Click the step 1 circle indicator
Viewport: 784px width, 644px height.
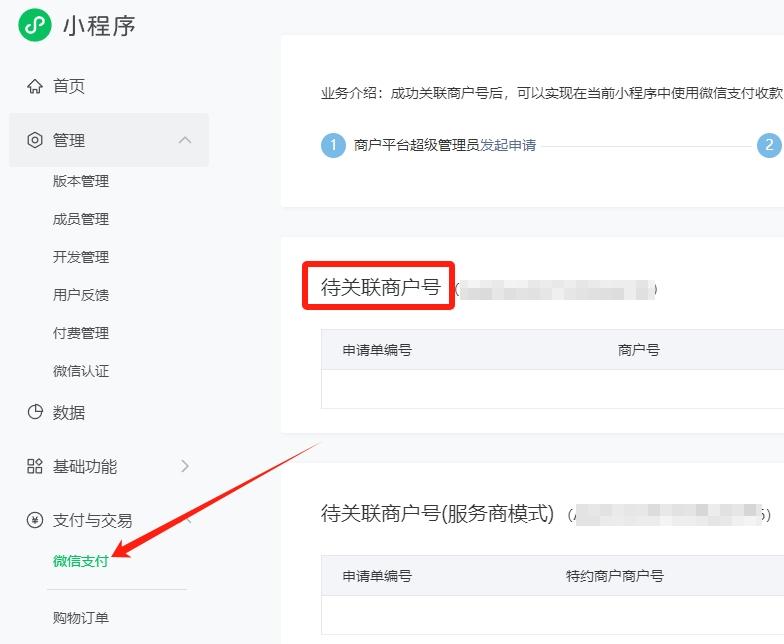[333, 145]
